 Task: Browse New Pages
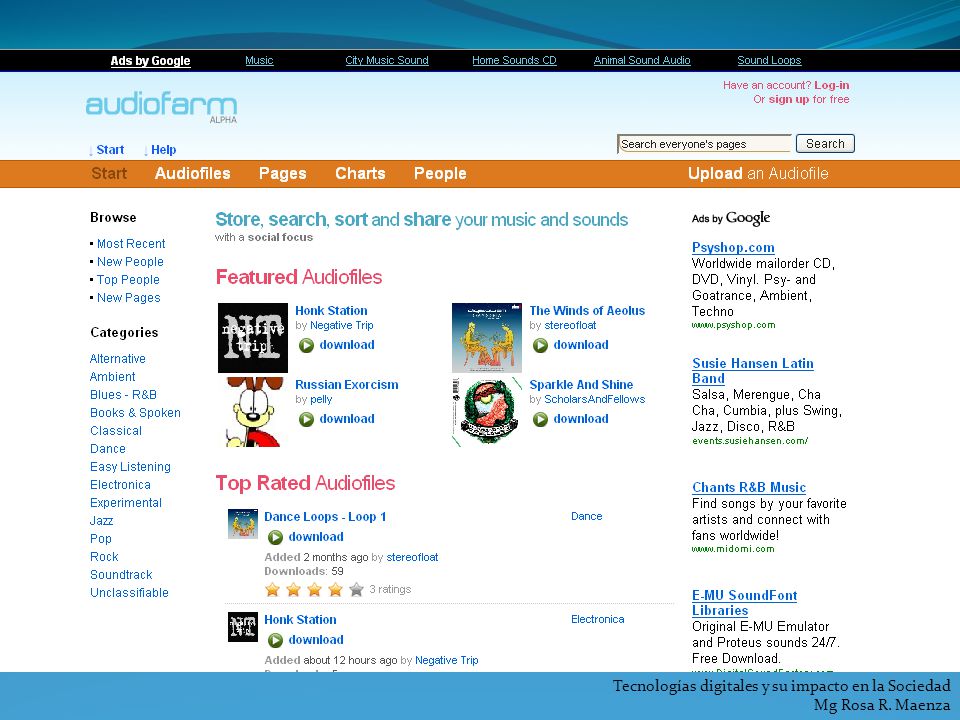pos(129,298)
